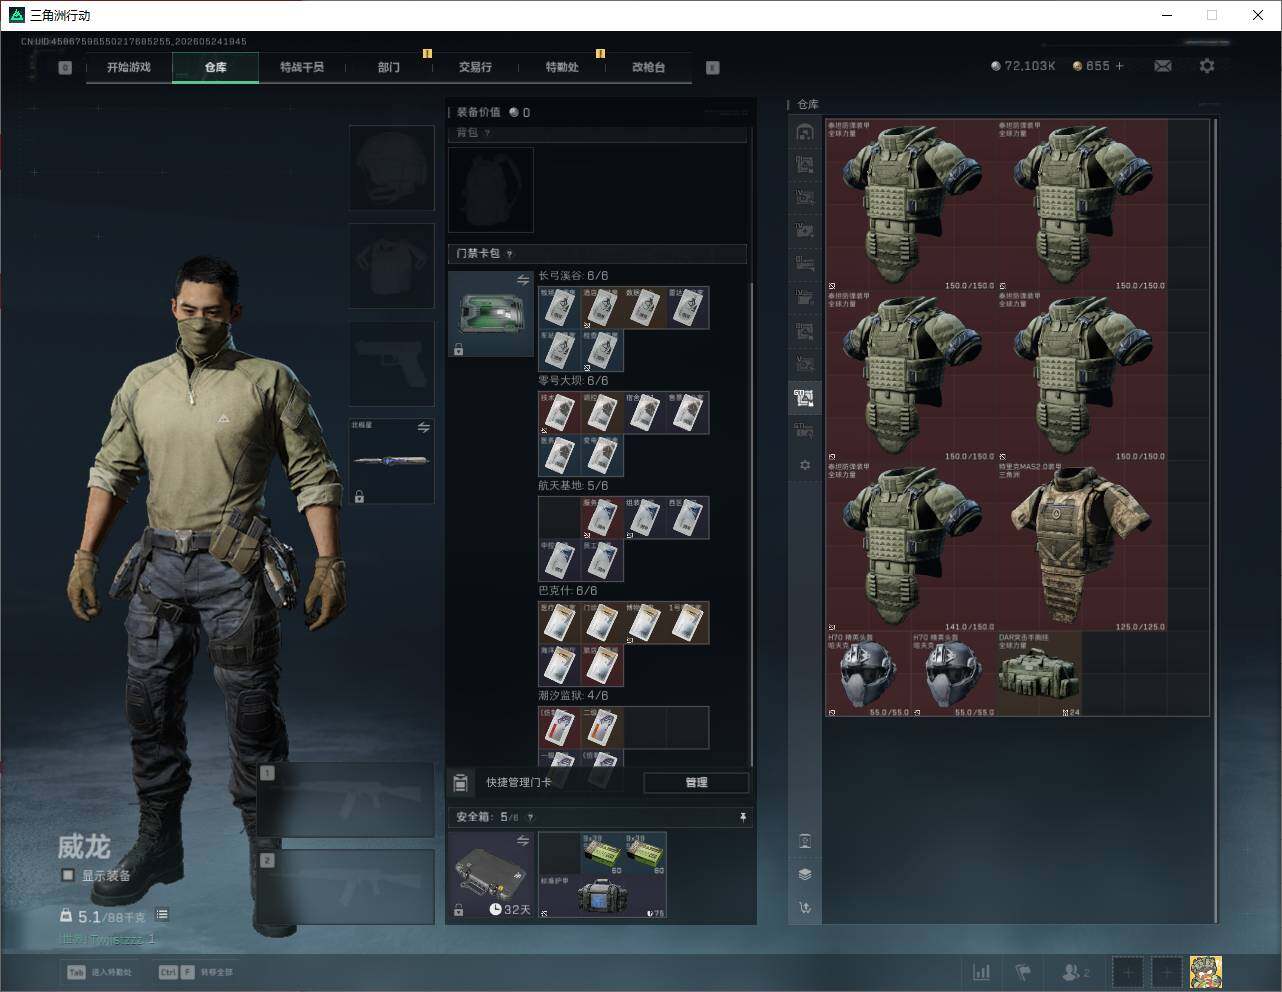Image resolution: width=1282 pixels, height=992 pixels.
Task: Click the swap arrows on keycard case
Action: (x=522, y=281)
